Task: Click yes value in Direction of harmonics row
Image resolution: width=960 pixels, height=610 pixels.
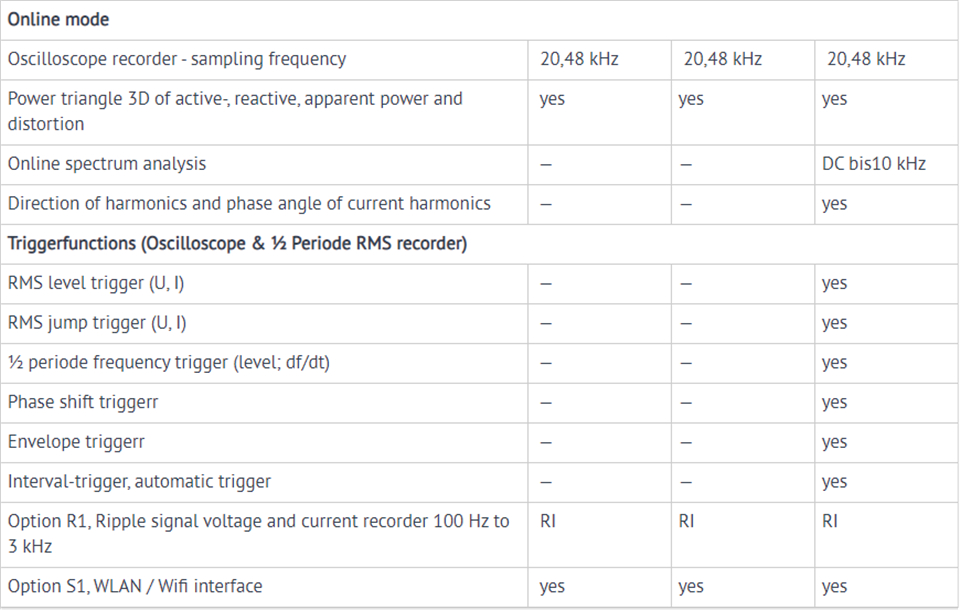Action: click(x=834, y=204)
